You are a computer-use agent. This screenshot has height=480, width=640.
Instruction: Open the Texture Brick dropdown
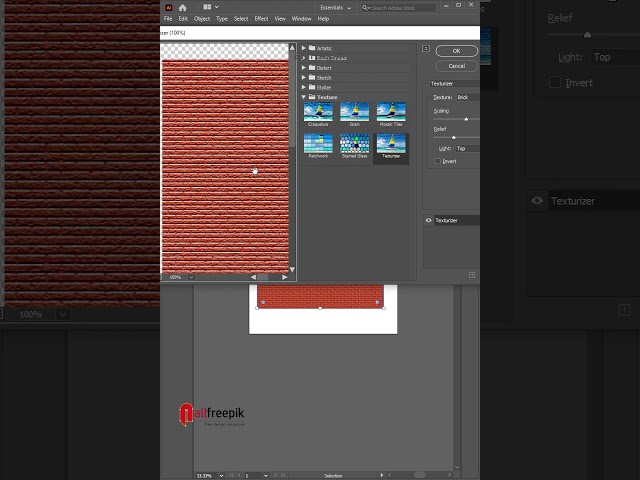coord(467,97)
